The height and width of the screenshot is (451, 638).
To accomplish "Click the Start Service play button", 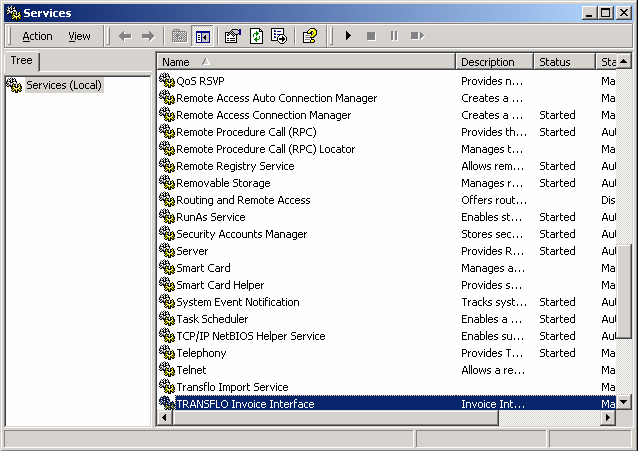I will (x=348, y=36).
